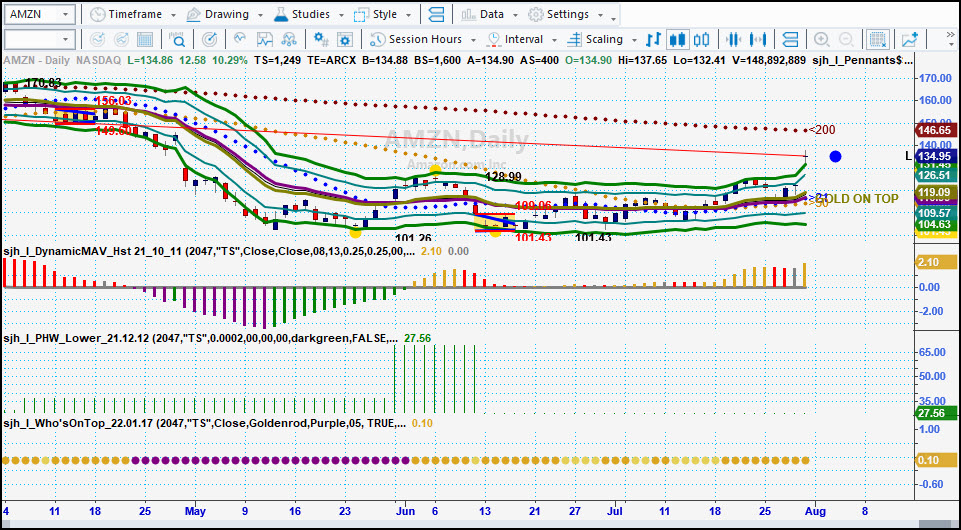Click the chart-line speech-bubble icon
Image resolution: width=961 pixels, height=530 pixels.
tap(265, 40)
